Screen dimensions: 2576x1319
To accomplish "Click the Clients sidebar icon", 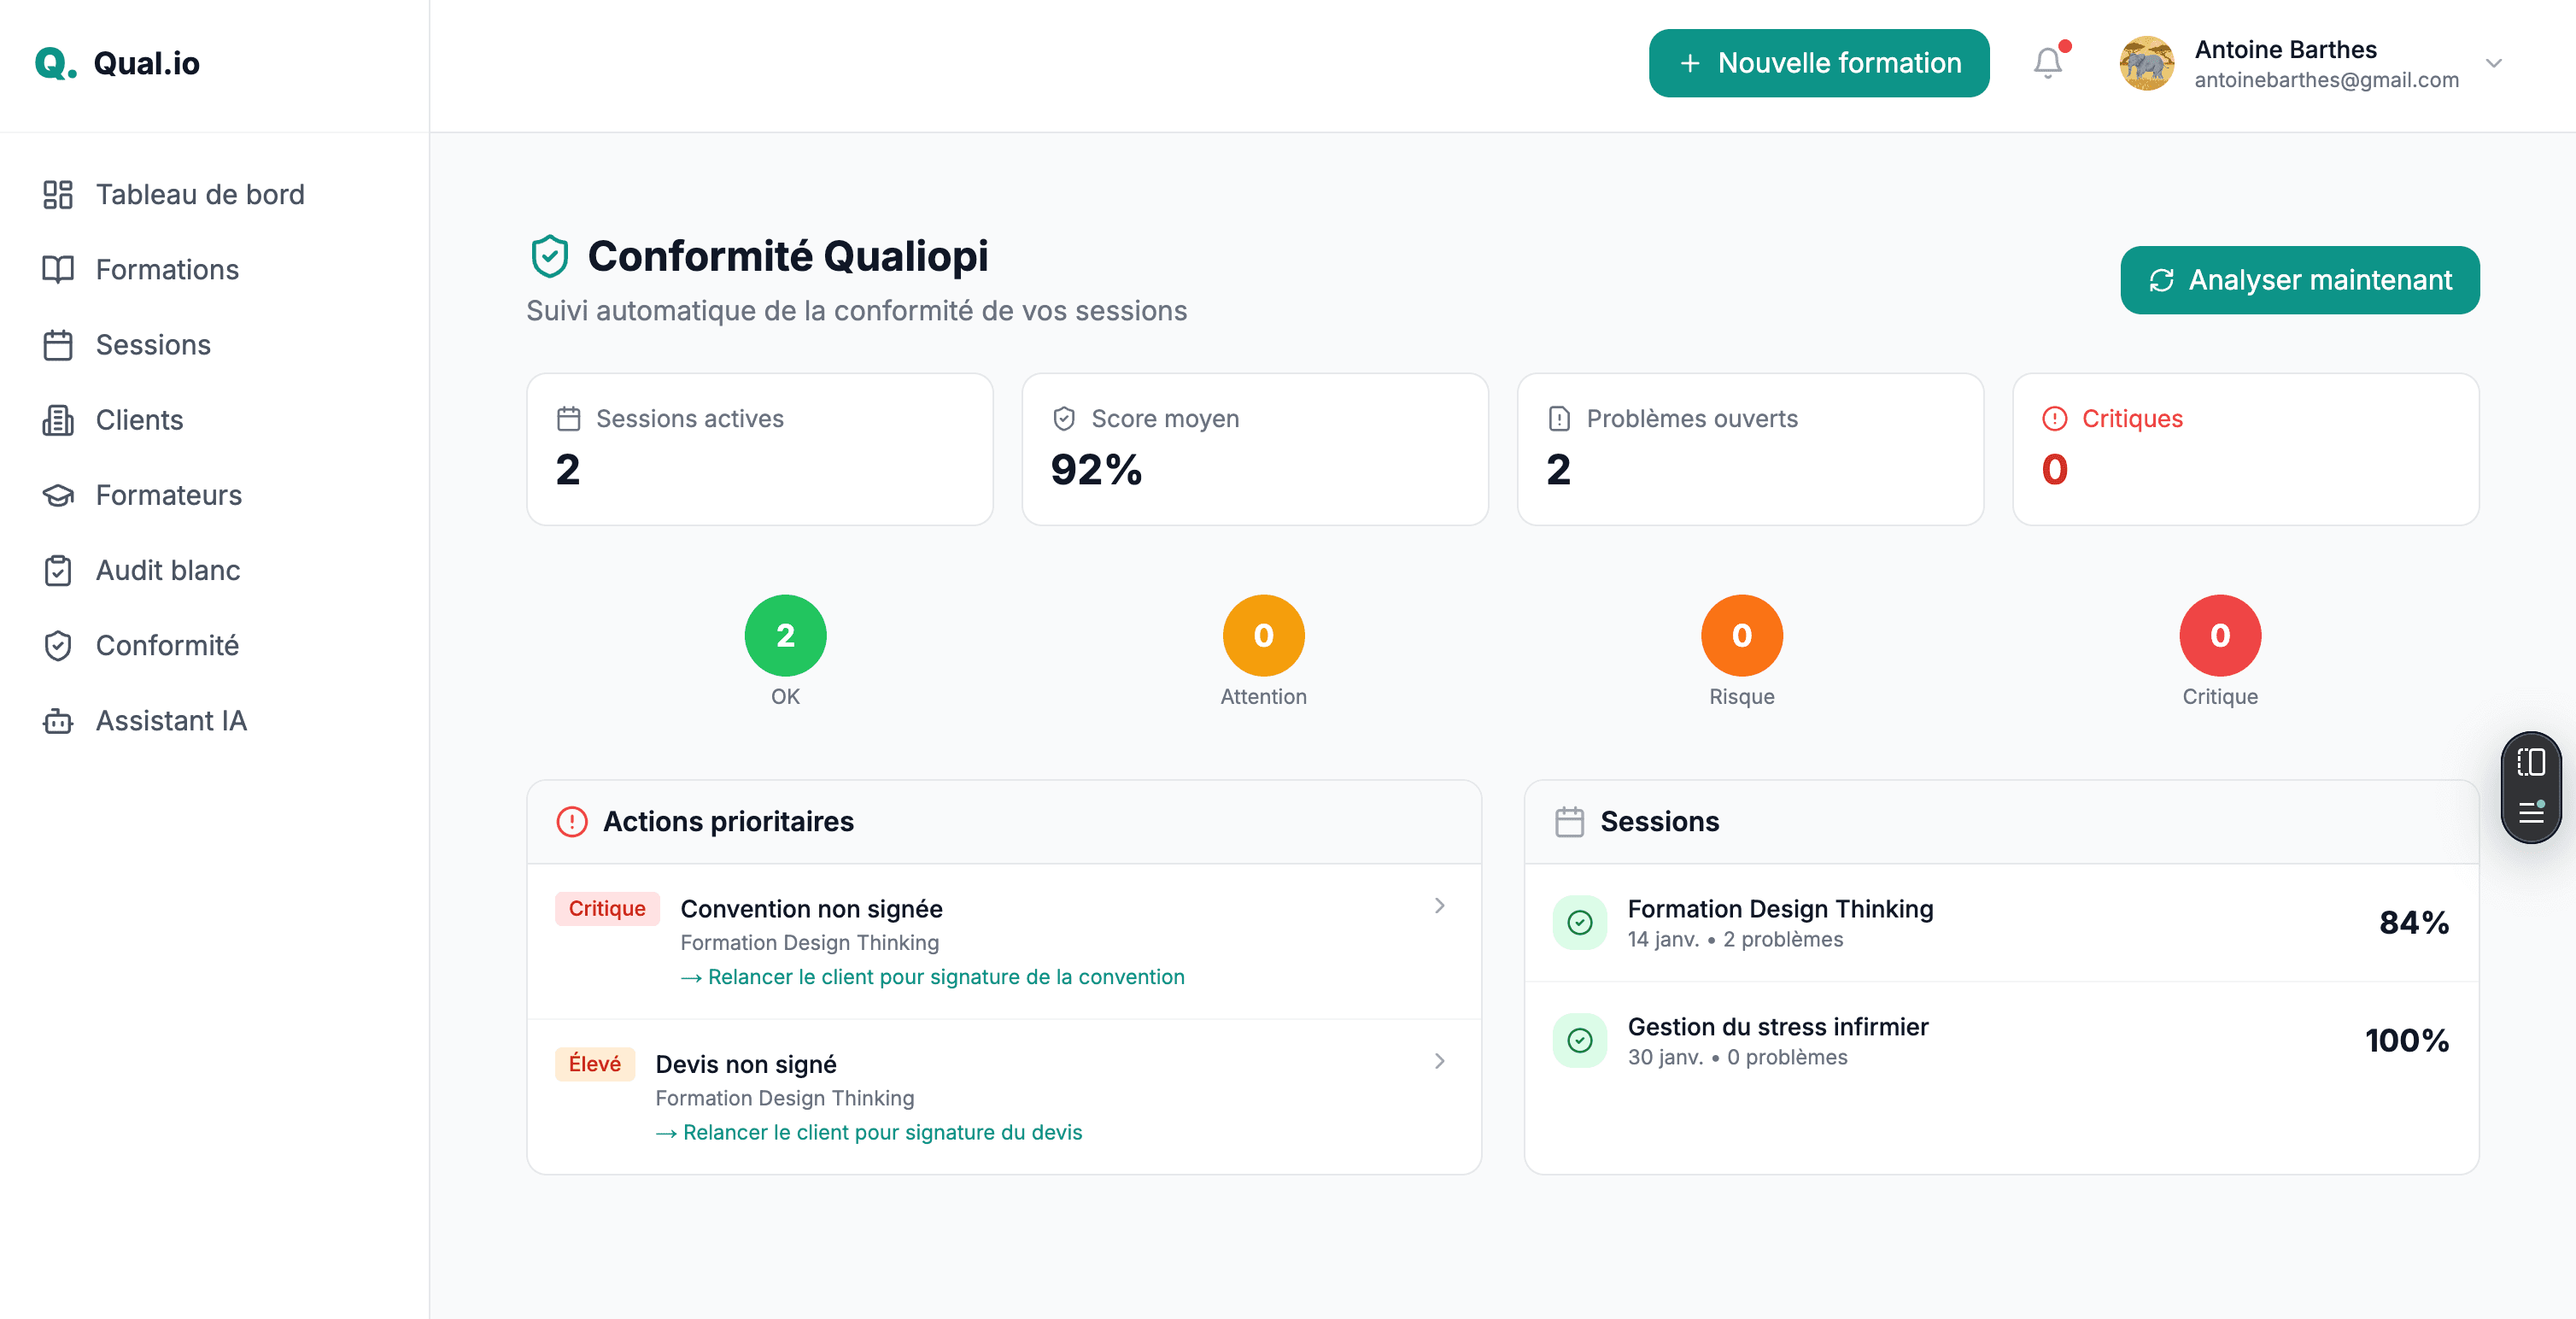I will click(x=58, y=420).
